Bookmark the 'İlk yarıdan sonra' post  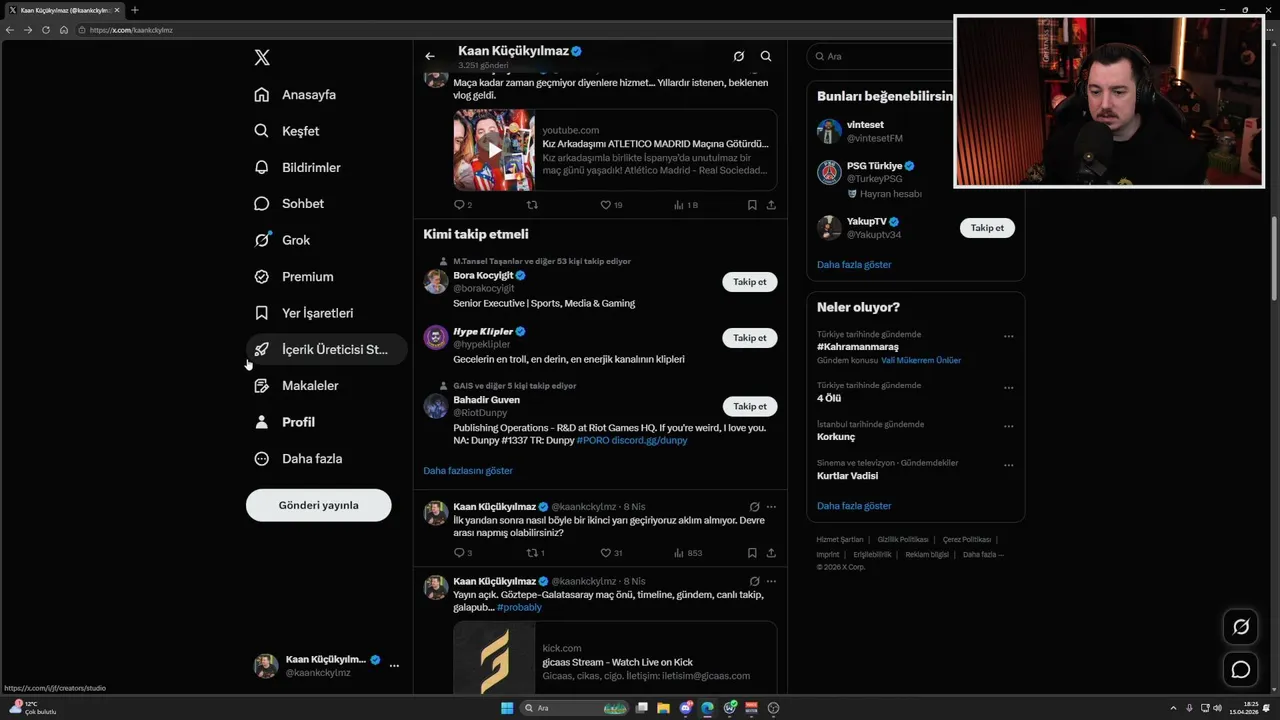point(752,553)
